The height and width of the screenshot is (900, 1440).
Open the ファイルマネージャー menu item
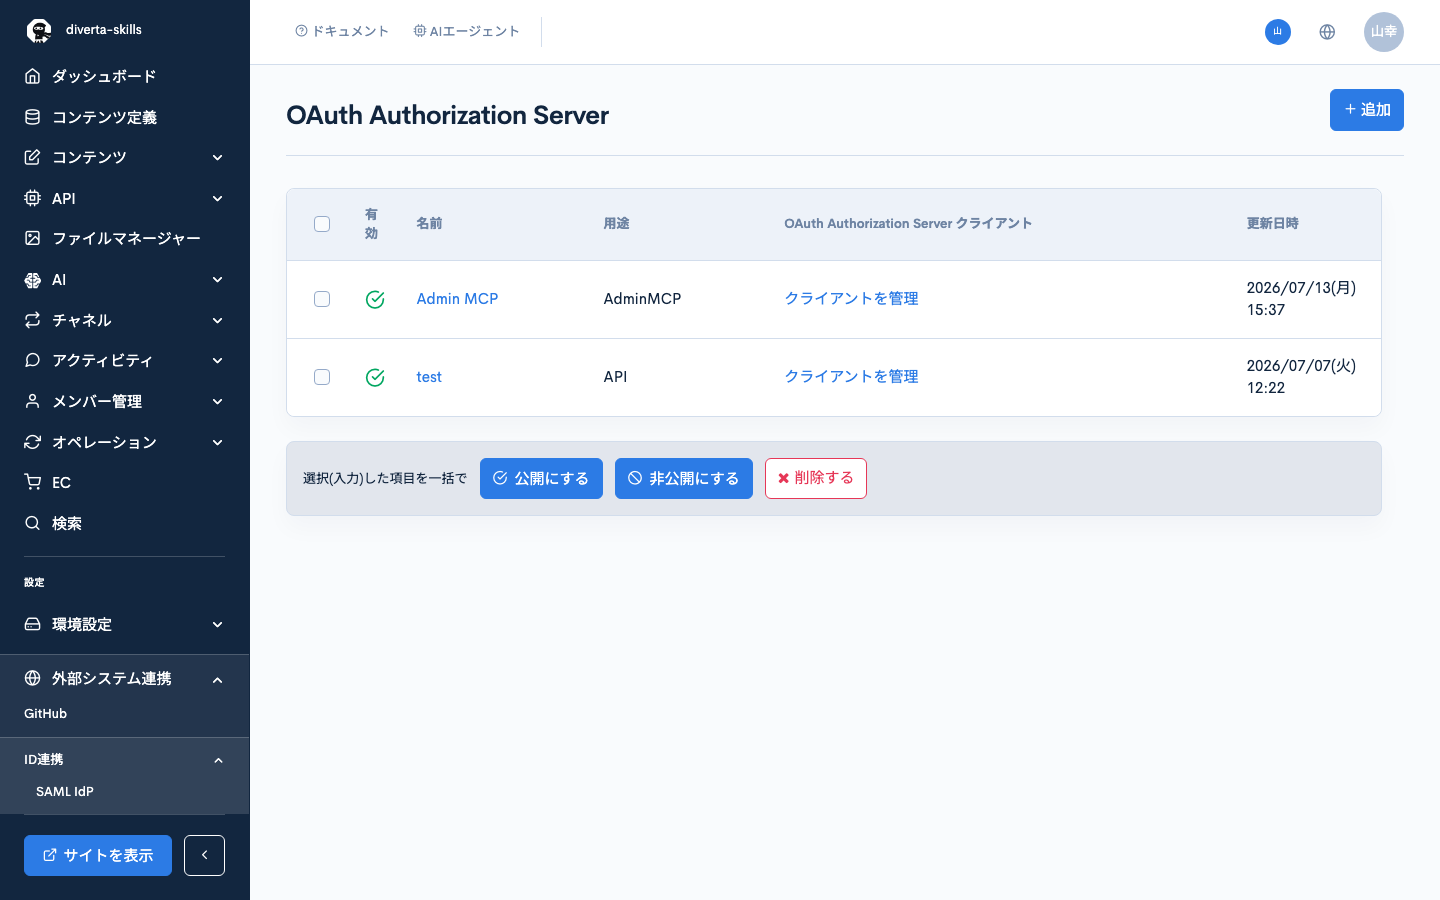pos(124,238)
